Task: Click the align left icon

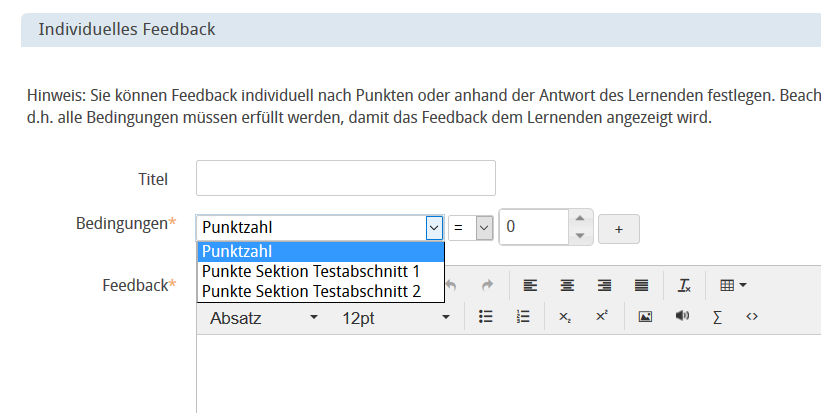Action: (x=530, y=285)
